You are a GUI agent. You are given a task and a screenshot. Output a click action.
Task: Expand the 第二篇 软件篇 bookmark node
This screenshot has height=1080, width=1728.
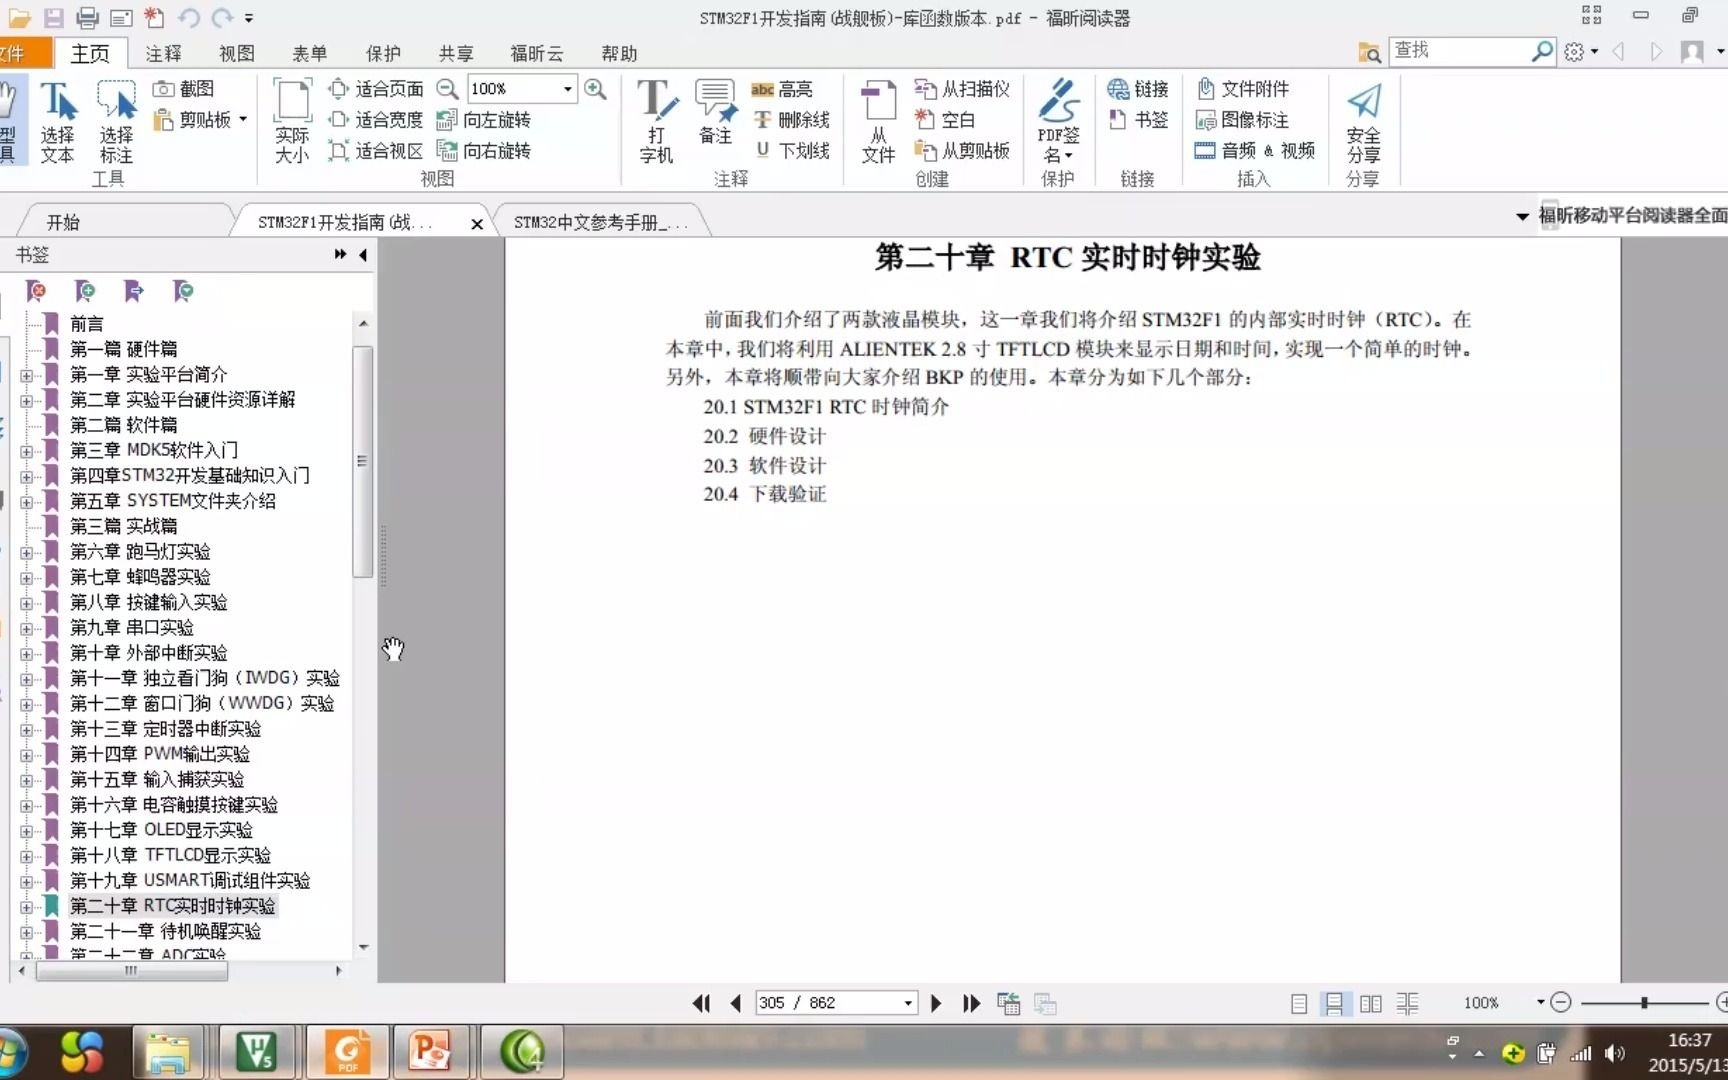point(25,425)
